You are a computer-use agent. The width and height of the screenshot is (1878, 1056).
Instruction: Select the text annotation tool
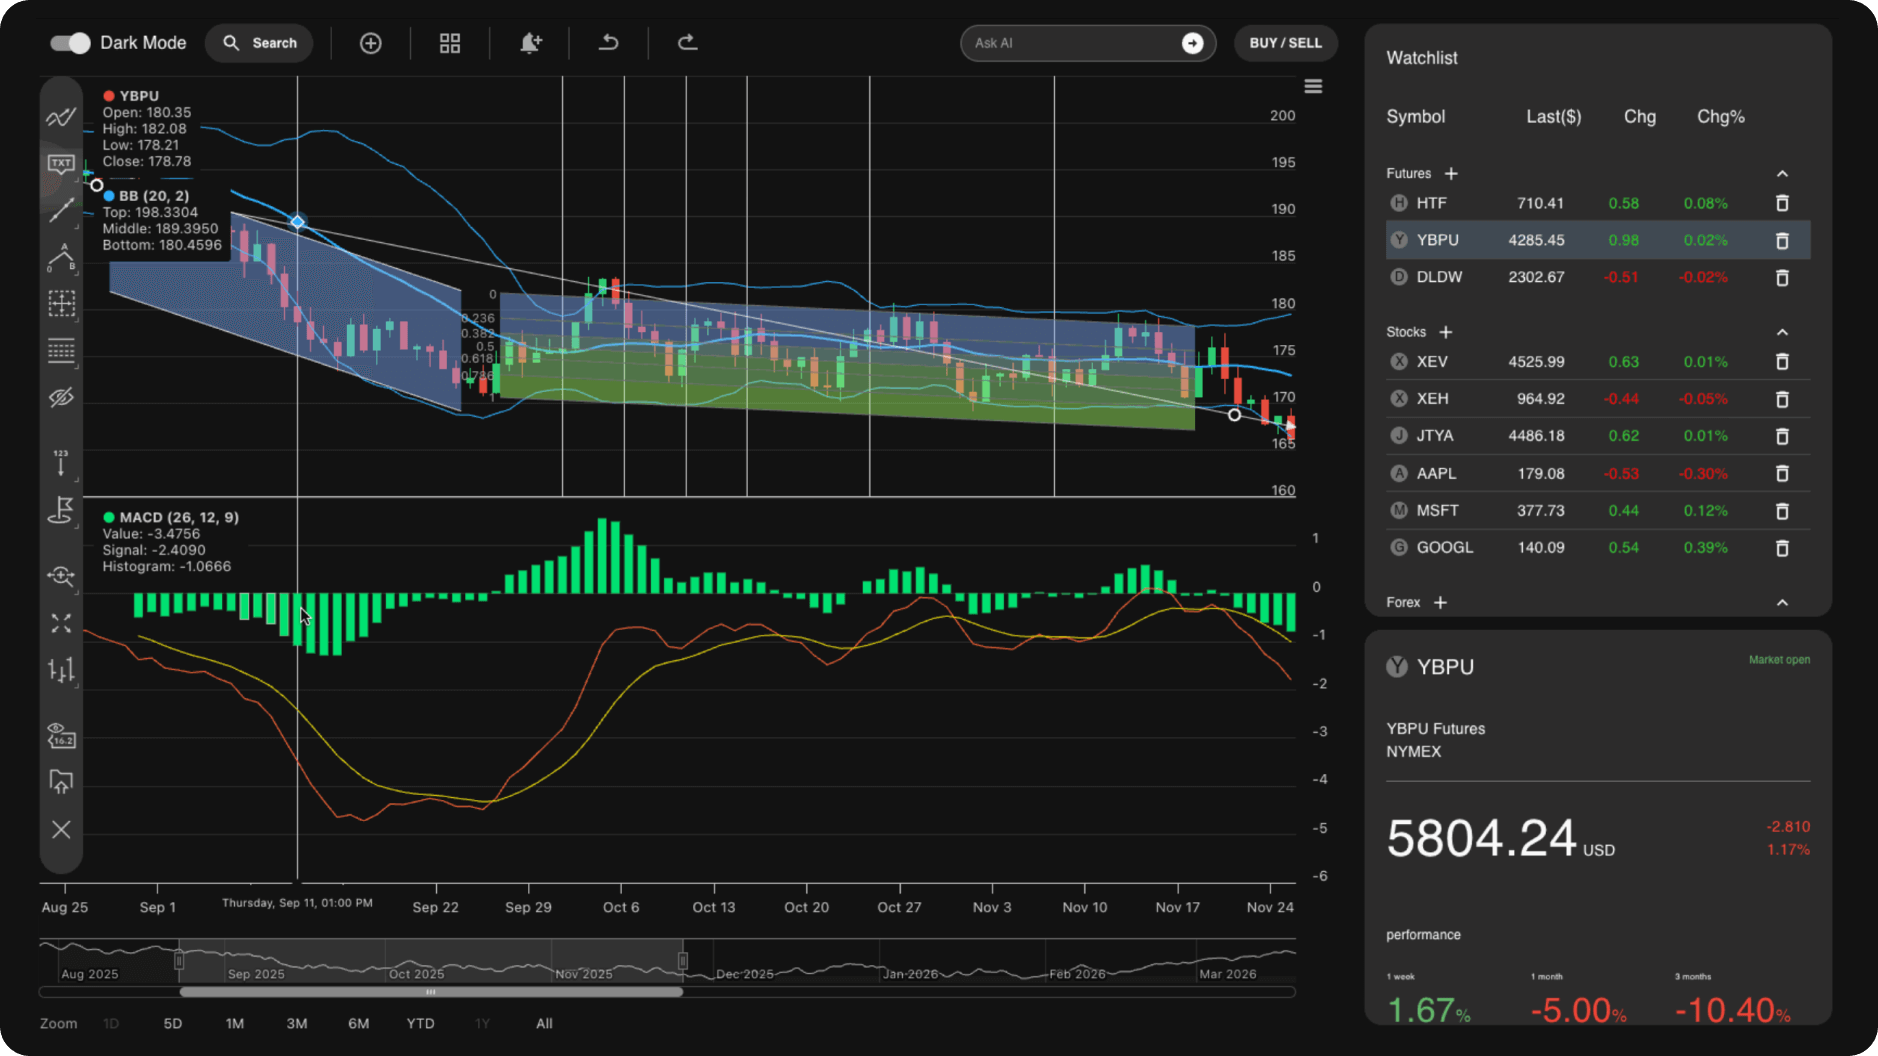point(61,163)
